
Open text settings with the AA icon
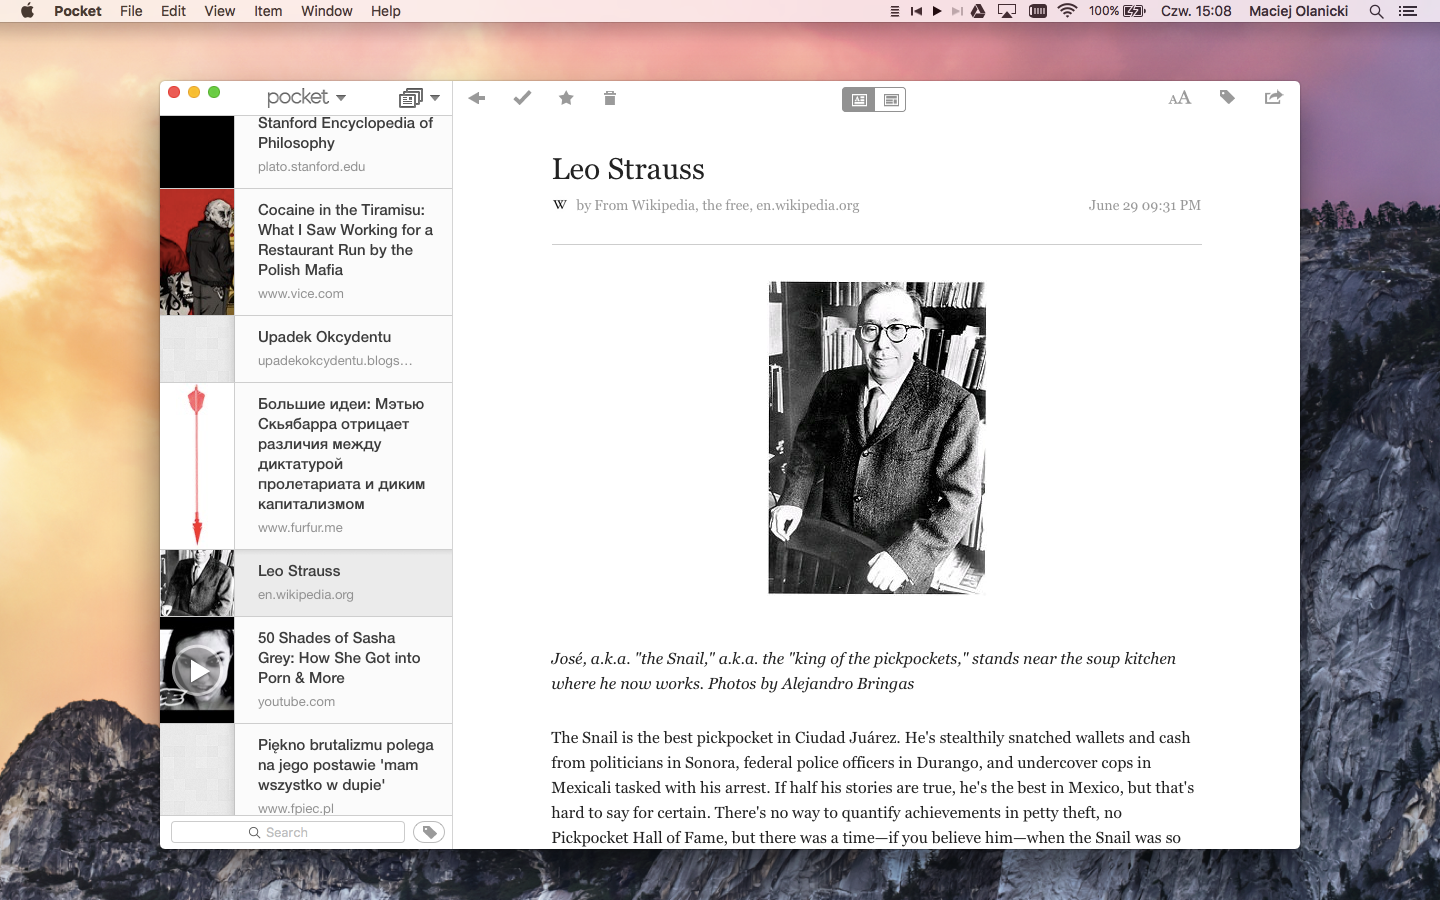click(x=1180, y=98)
